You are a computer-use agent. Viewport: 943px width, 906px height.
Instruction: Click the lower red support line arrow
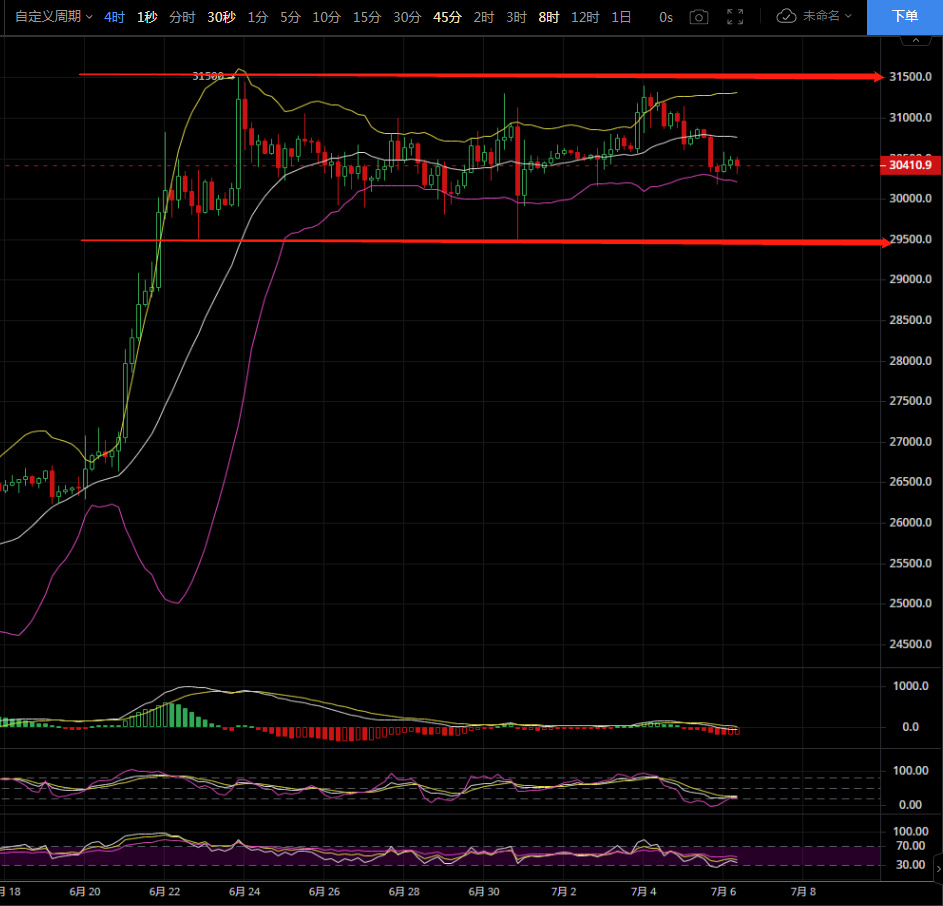click(x=880, y=242)
